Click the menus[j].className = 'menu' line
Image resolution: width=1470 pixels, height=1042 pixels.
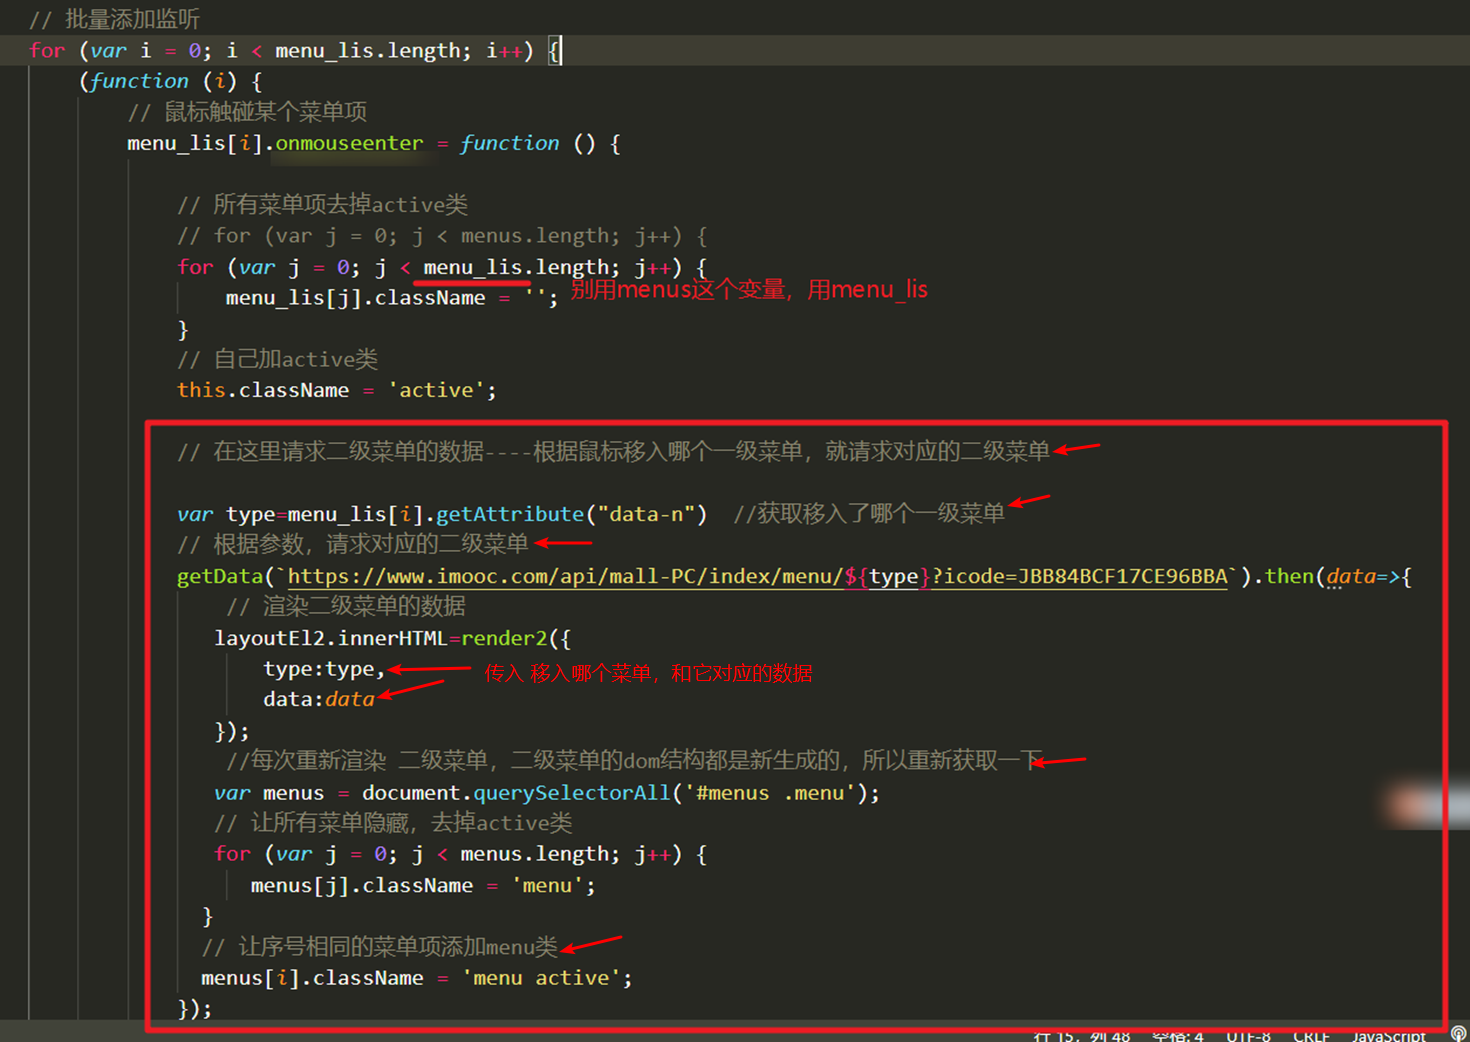tap(423, 886)
